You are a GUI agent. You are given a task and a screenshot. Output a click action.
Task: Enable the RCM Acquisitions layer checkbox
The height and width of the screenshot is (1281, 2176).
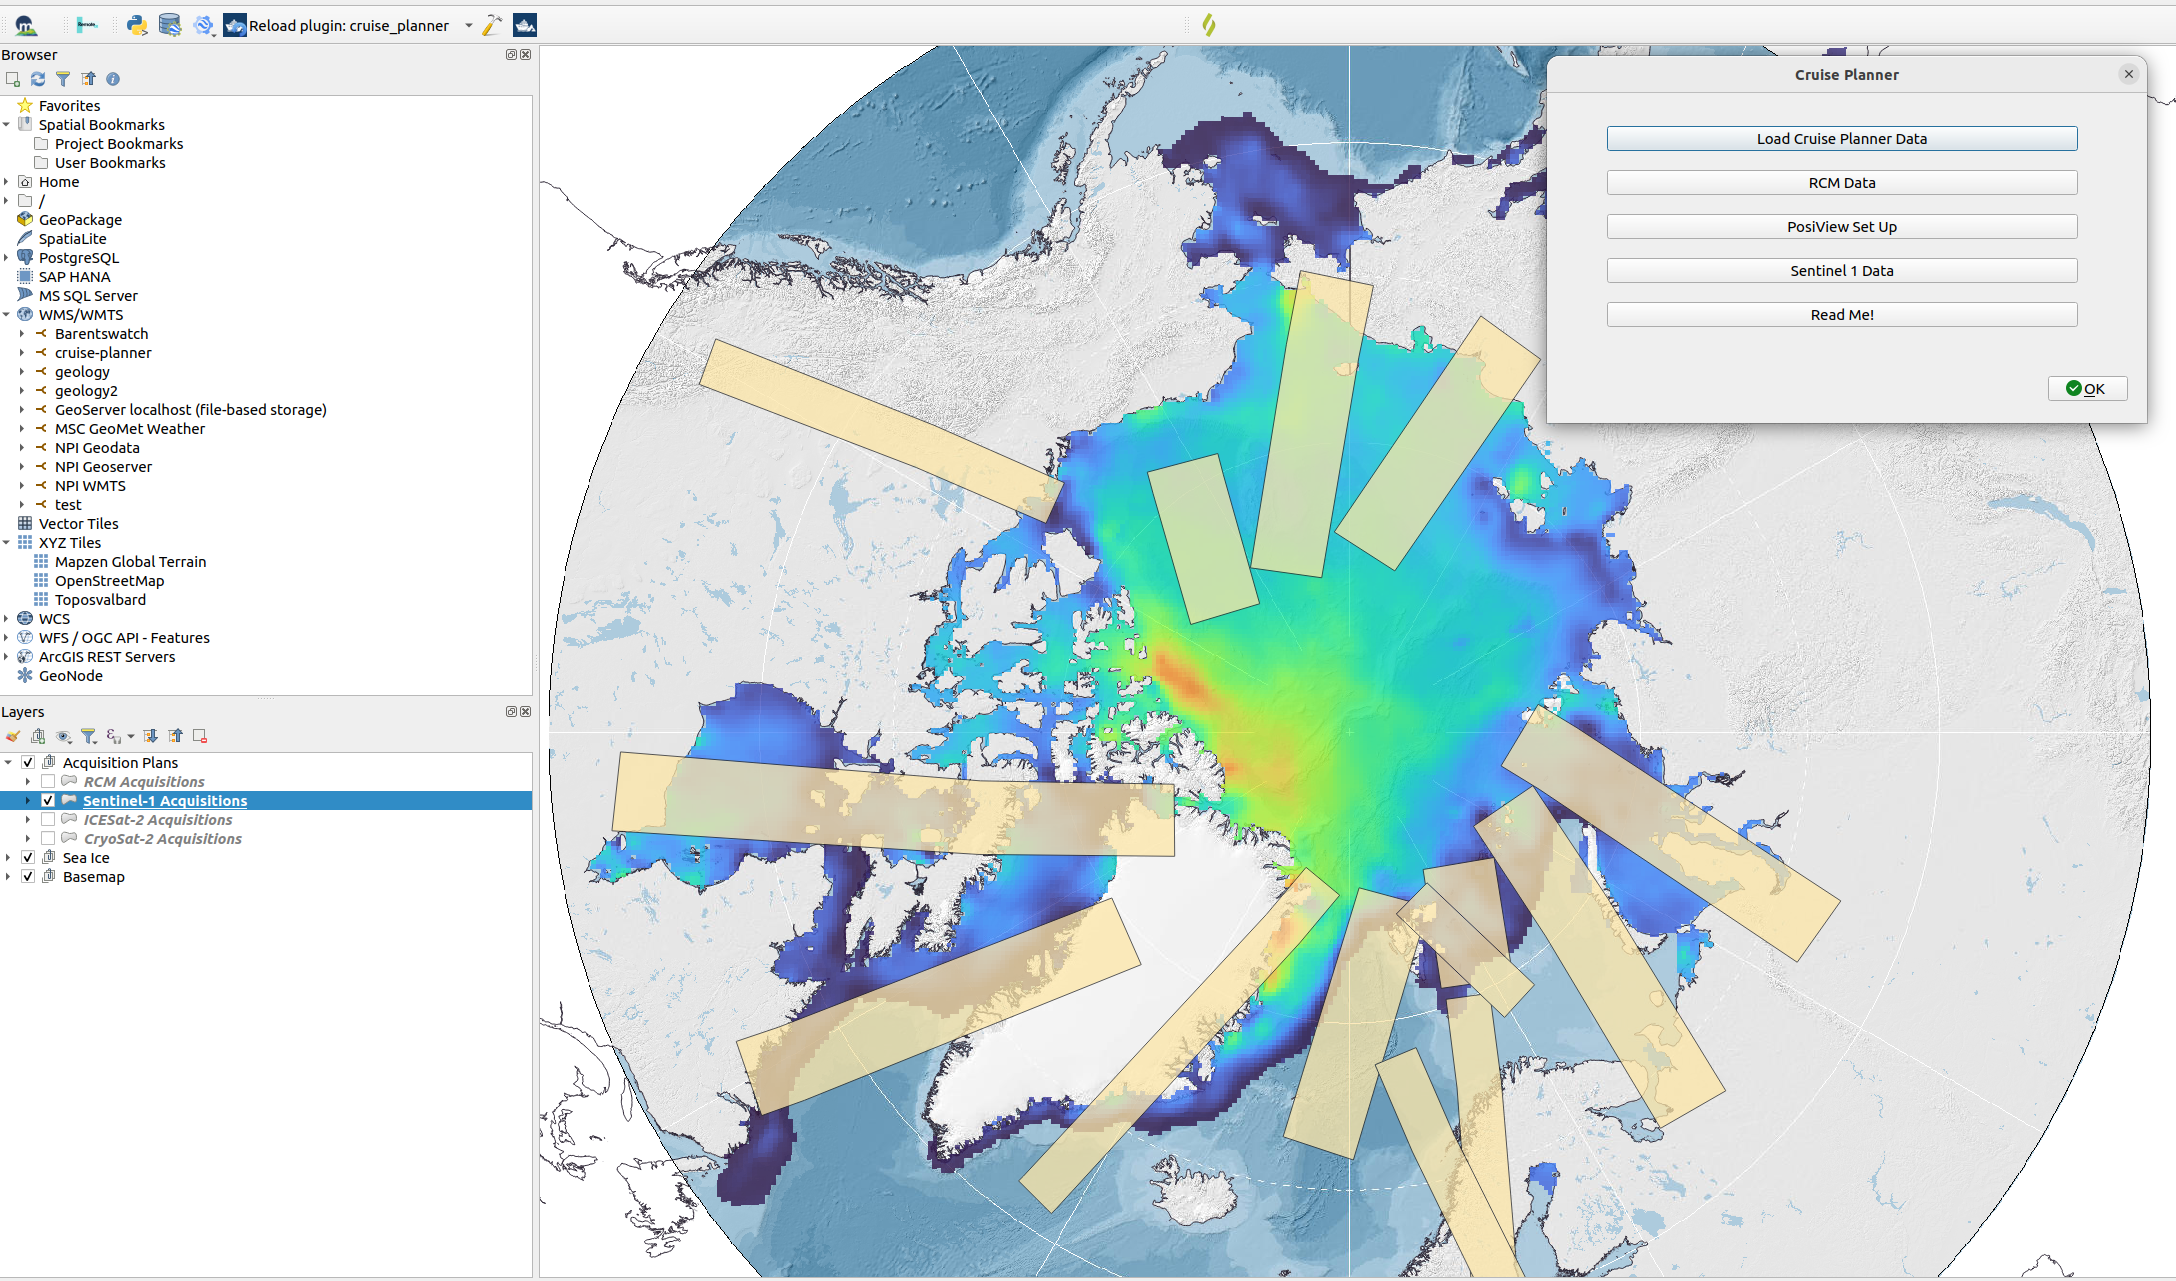(48, 782)
